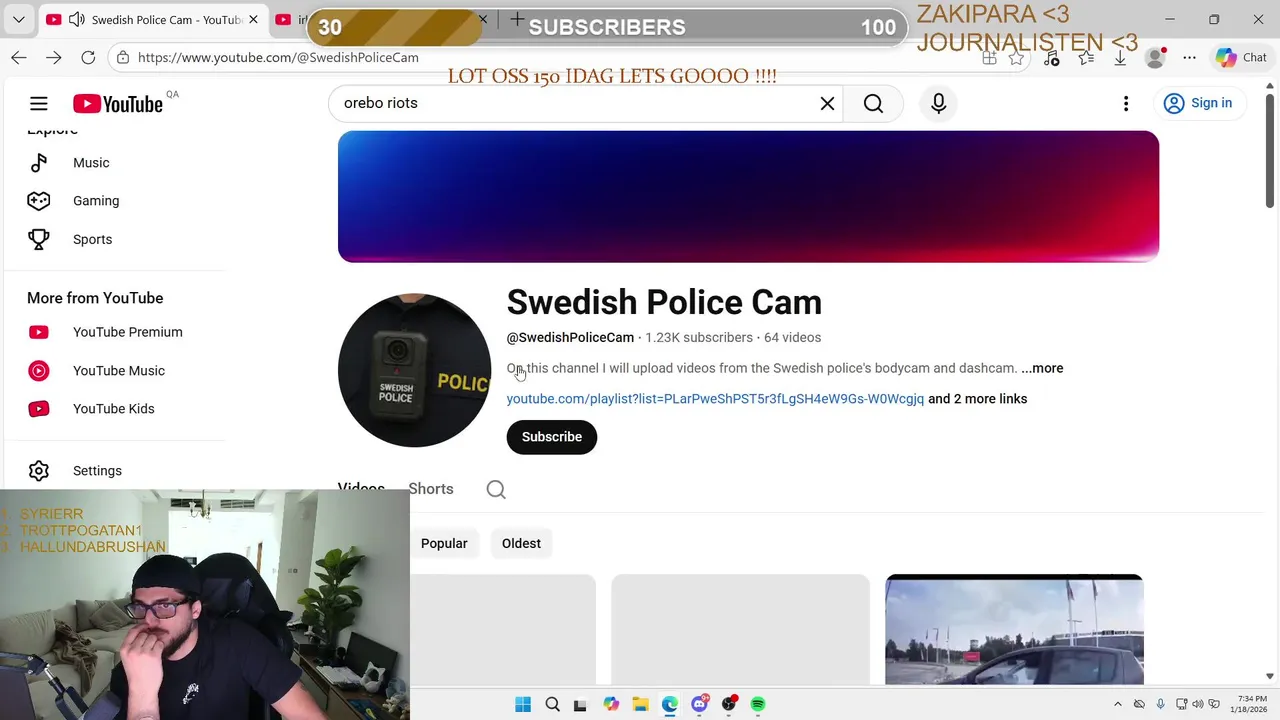Subscribe to Swedish Police Cam
Image resolution: width=1280 pixels, height=720 pixels.
point(552,437)
